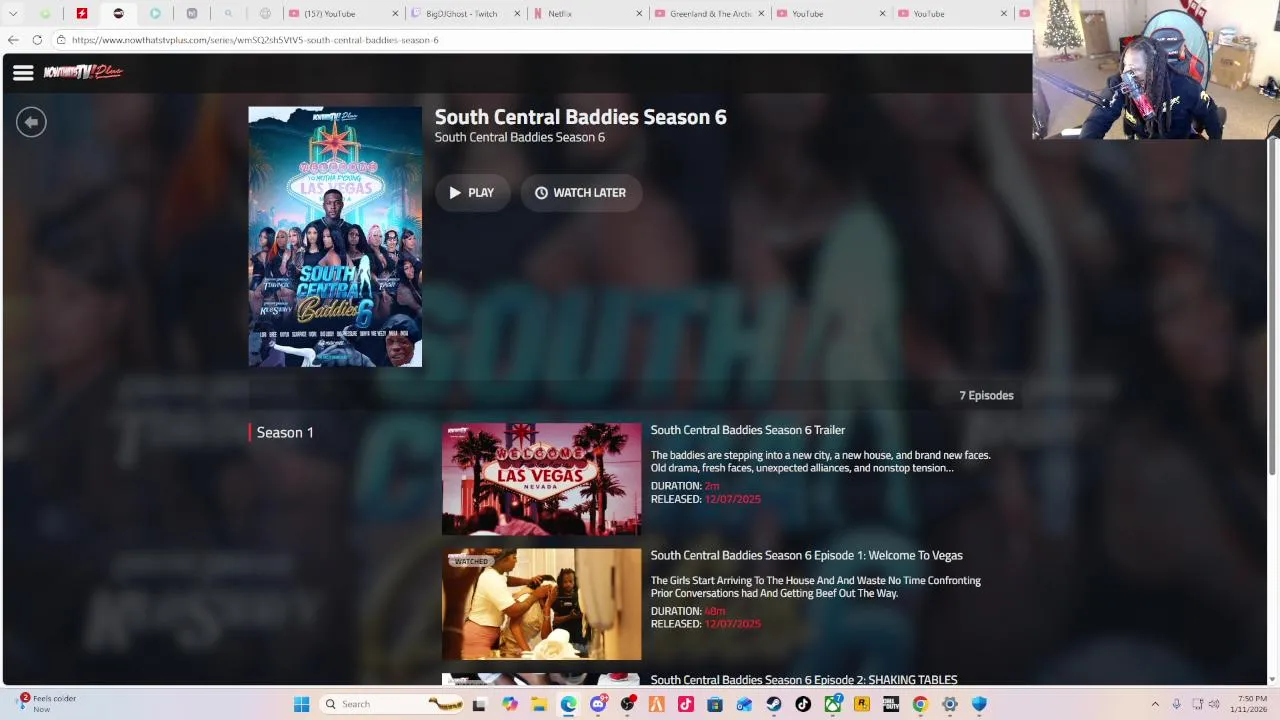Switch to the pinned red lightning-bolt tab
This screenshot has width=1280, height=720.
tap(82, 14)
